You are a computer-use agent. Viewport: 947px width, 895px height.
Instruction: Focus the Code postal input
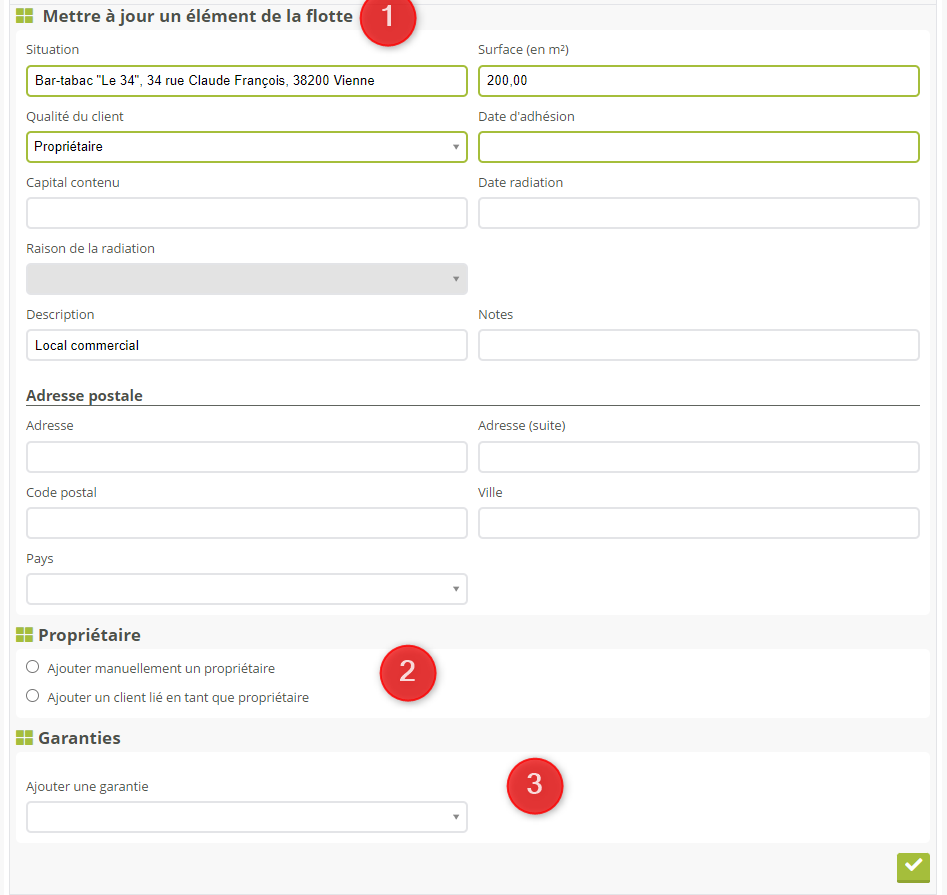click(x=246, y=523)
